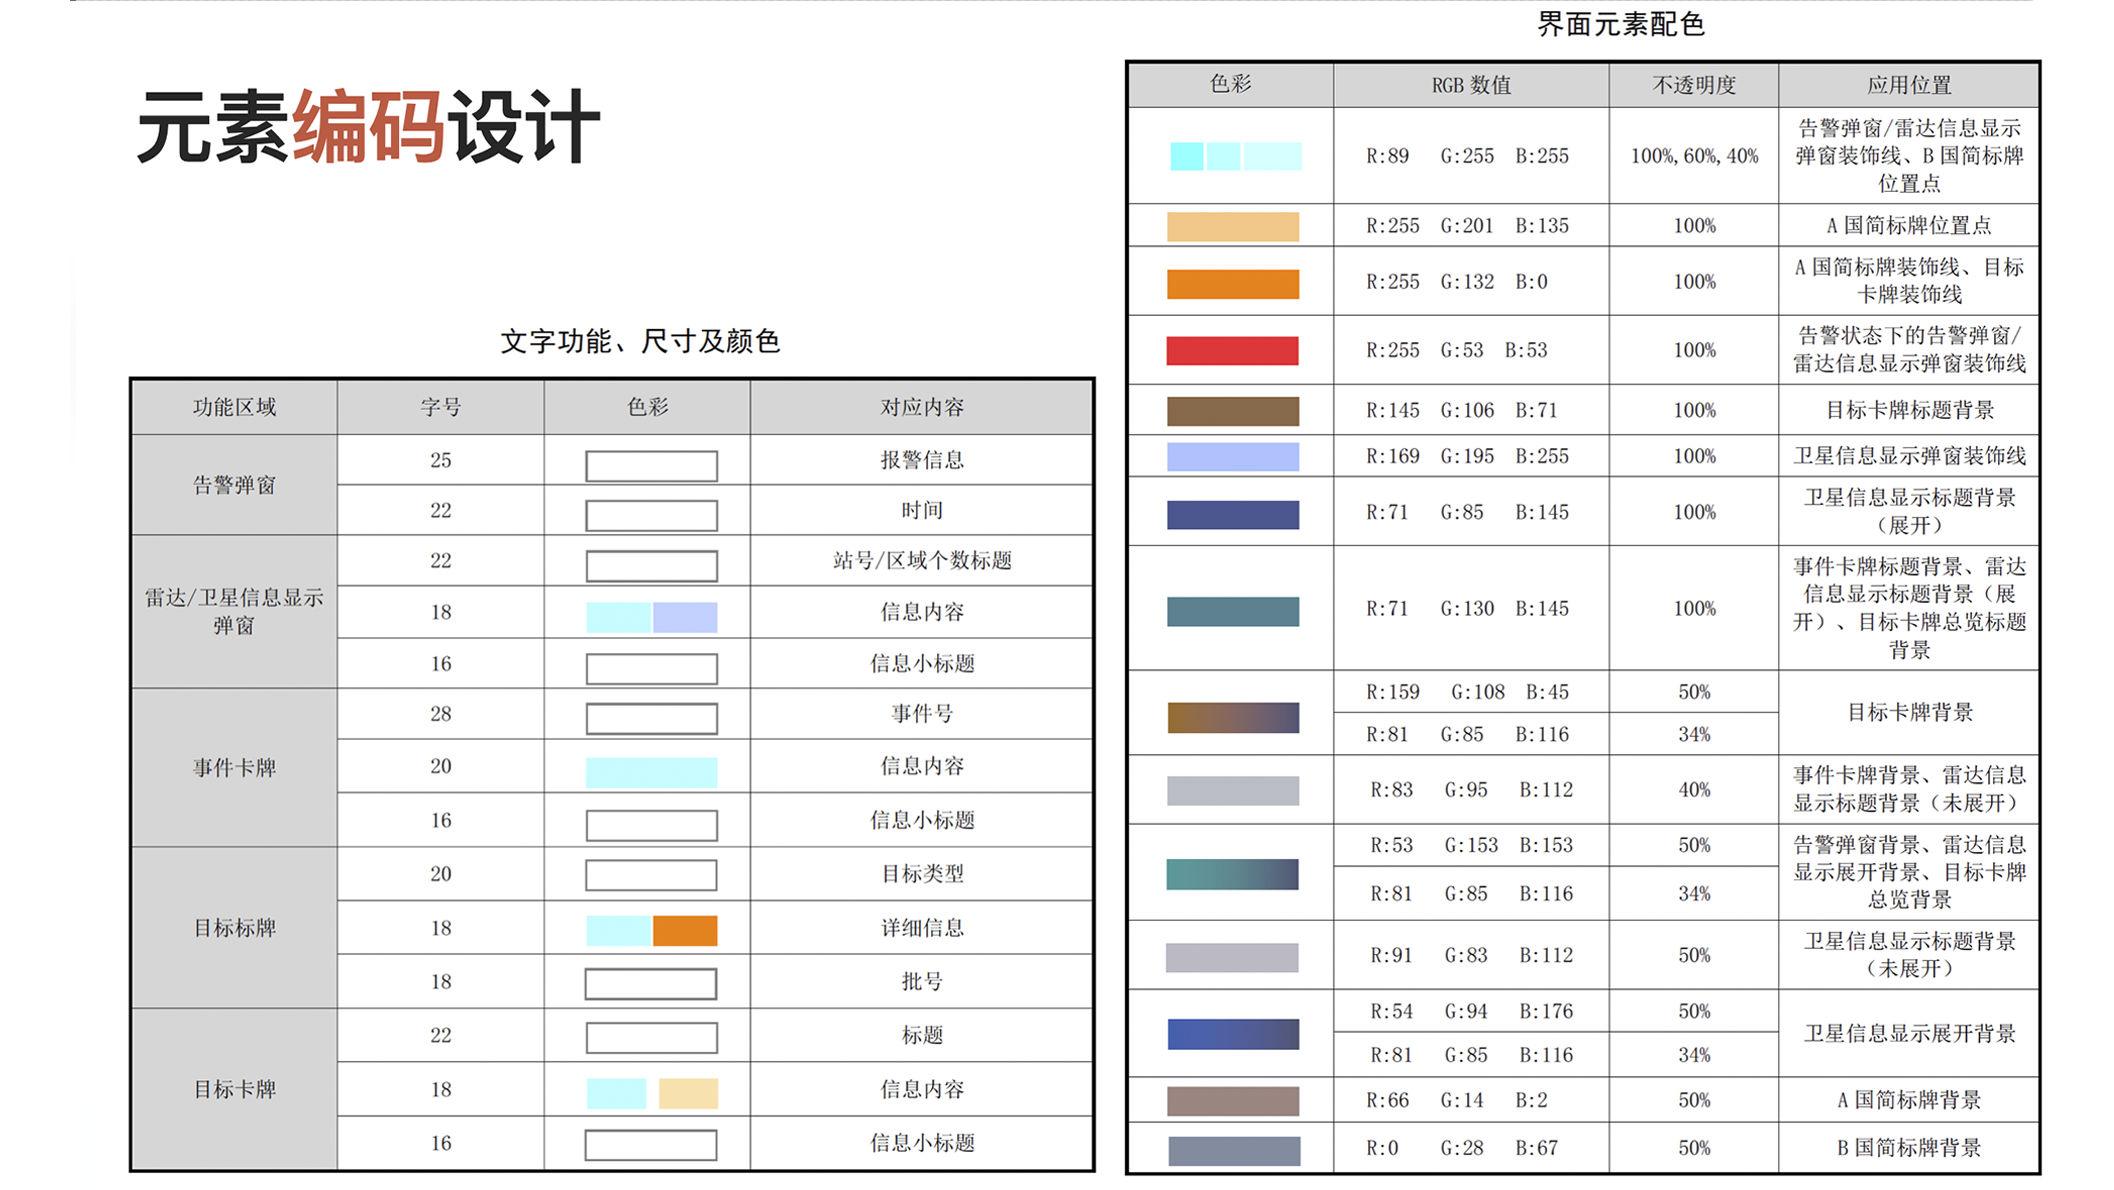Select the teal gradient swatch for R:53 G:153 B:153
Viewport: 2114px width, 1190px height.
[1232, 874]
